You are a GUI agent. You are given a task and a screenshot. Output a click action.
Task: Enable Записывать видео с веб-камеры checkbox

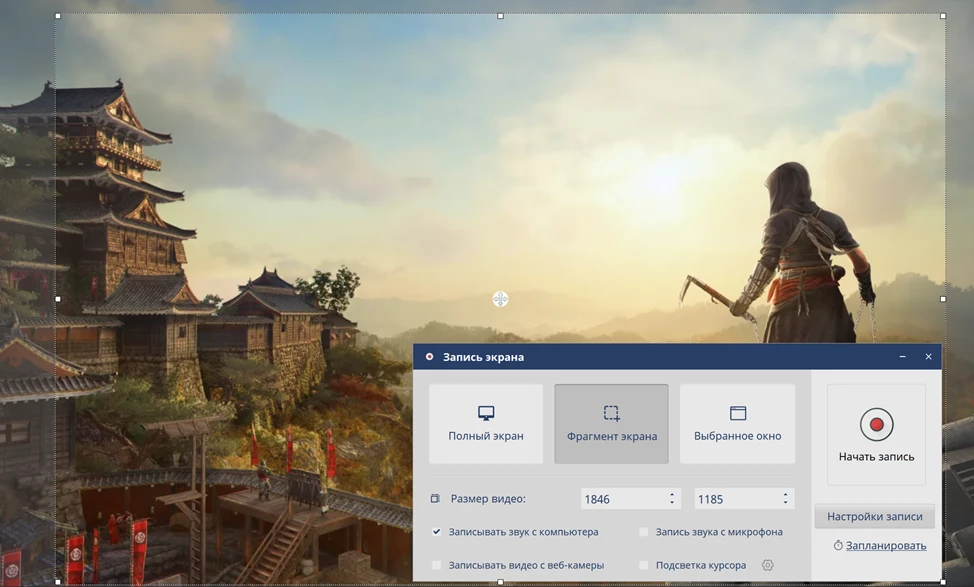pos(437,565)
